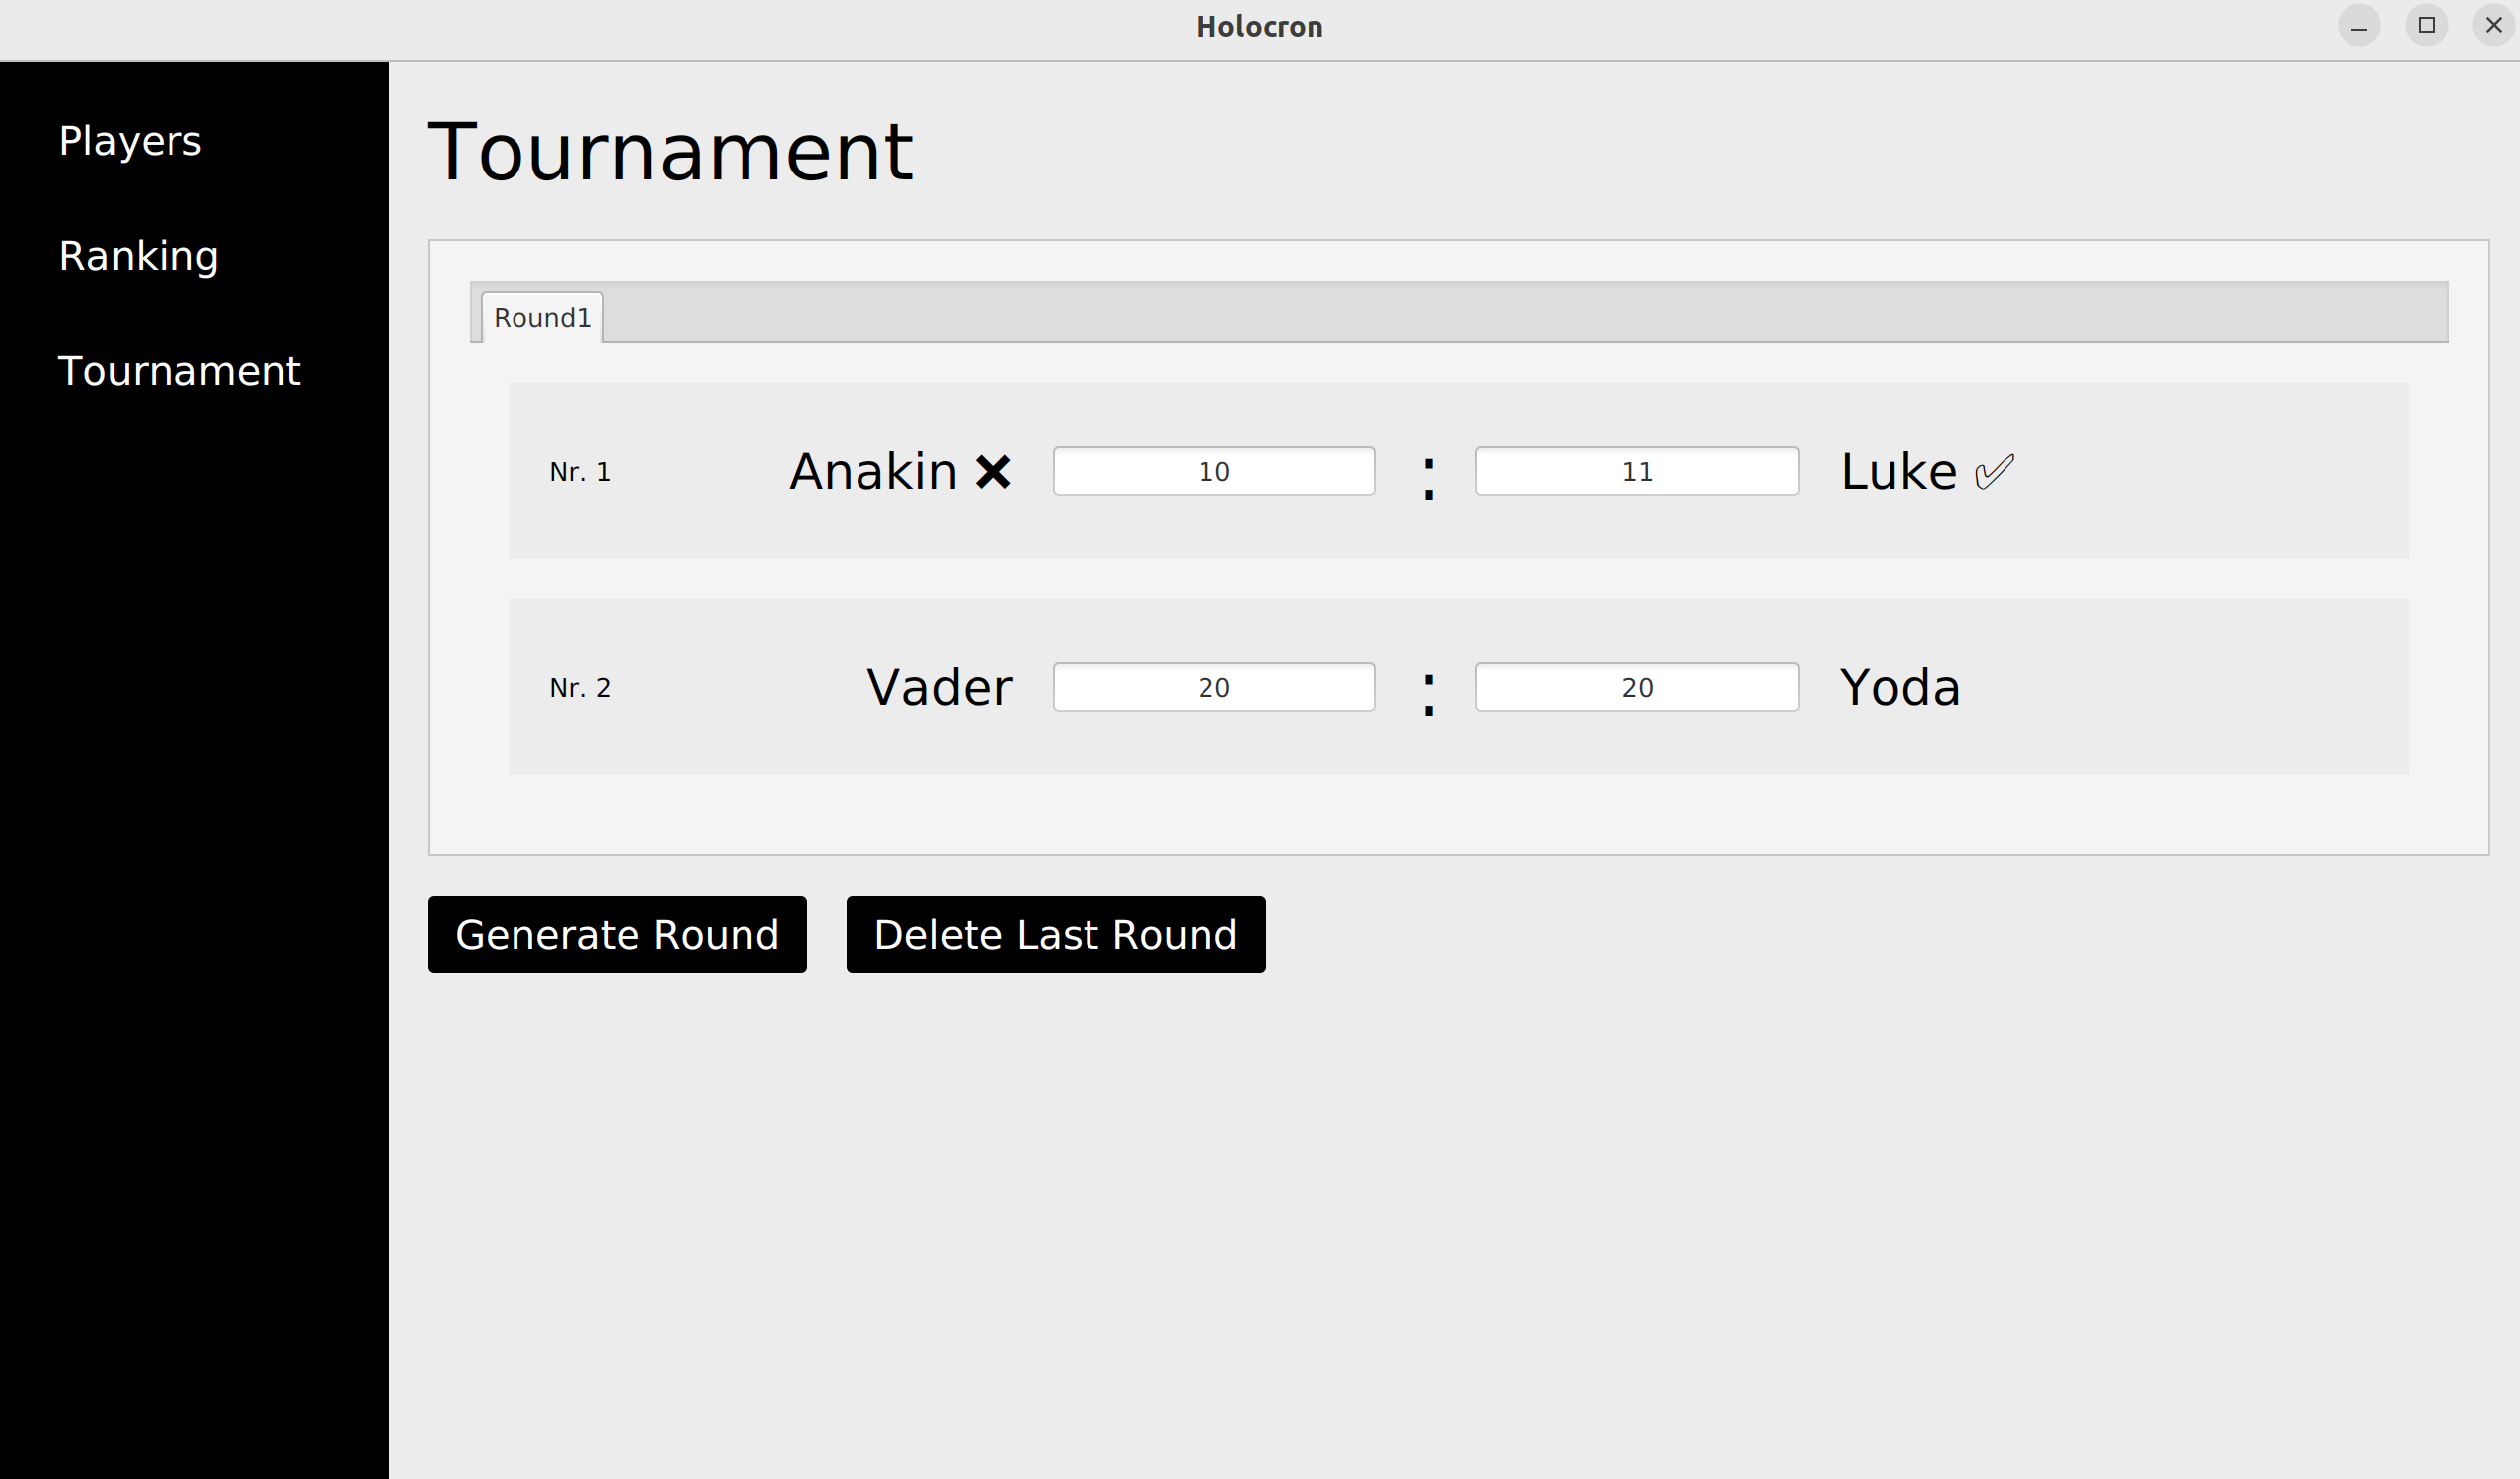Select Tournament in the sidebar
2520x1479 pixels.
click(180, 370)
